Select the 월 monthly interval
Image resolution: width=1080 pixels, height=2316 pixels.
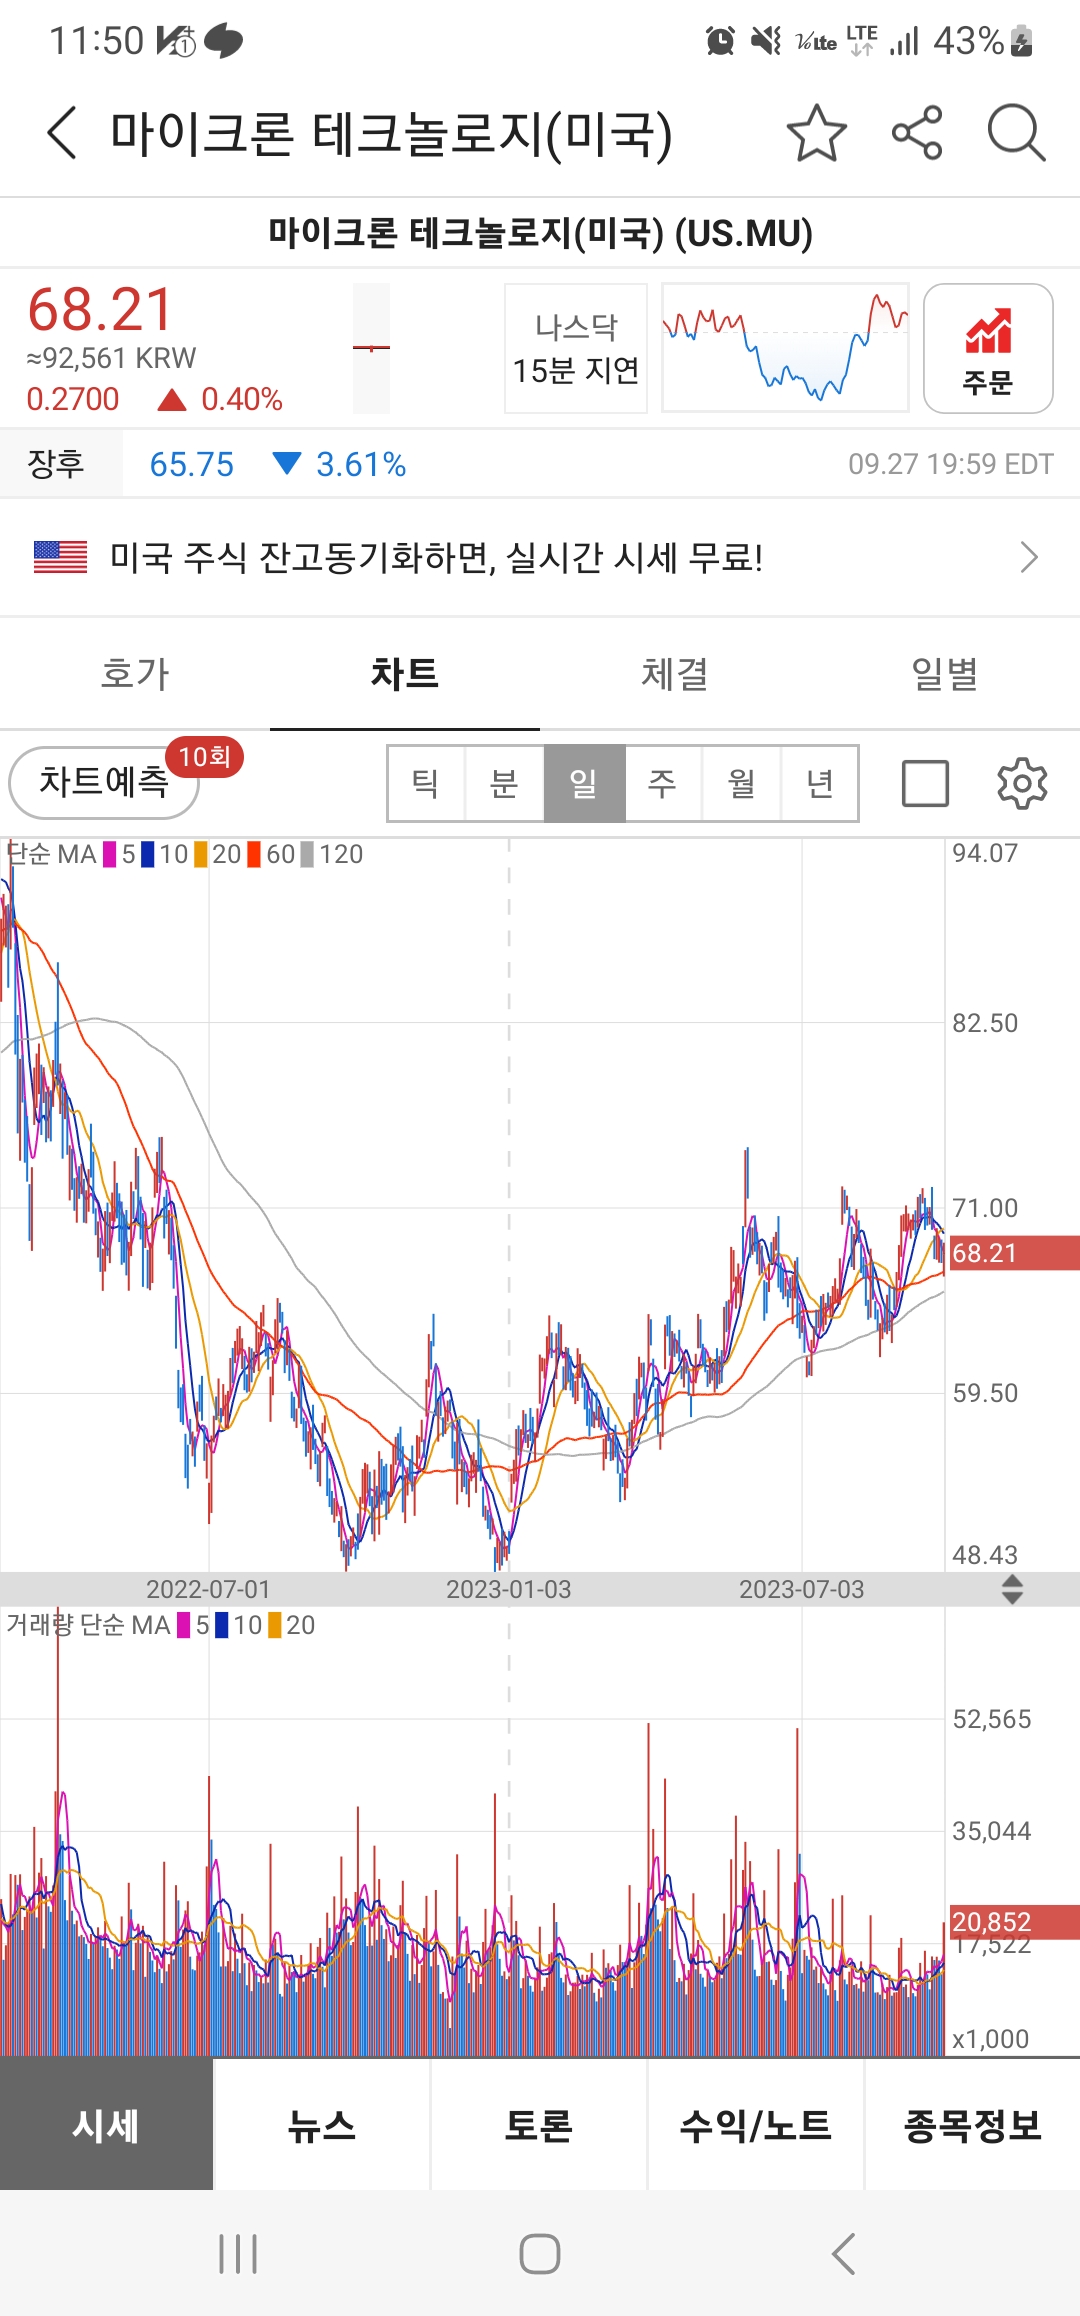pyautogui.click(x=741, y=783)
